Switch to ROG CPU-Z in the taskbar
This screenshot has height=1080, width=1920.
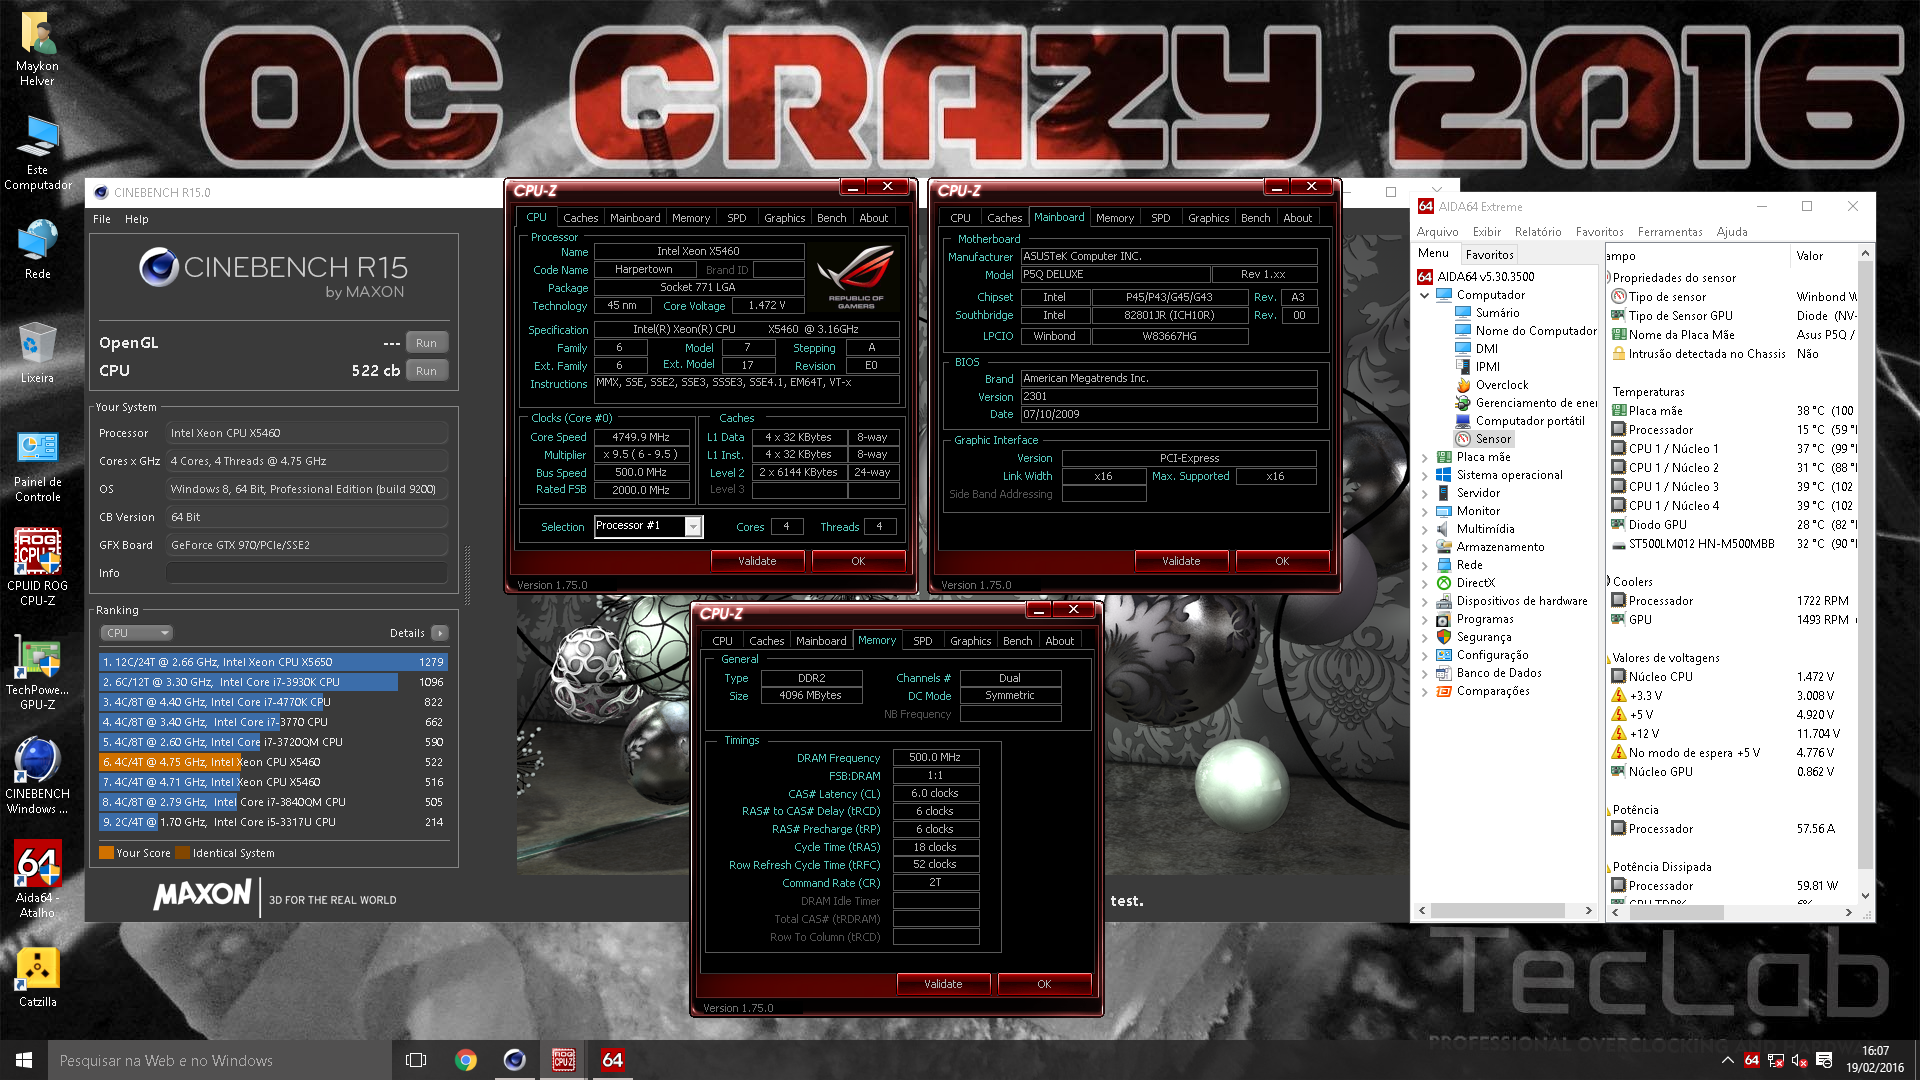[564, 1060]
